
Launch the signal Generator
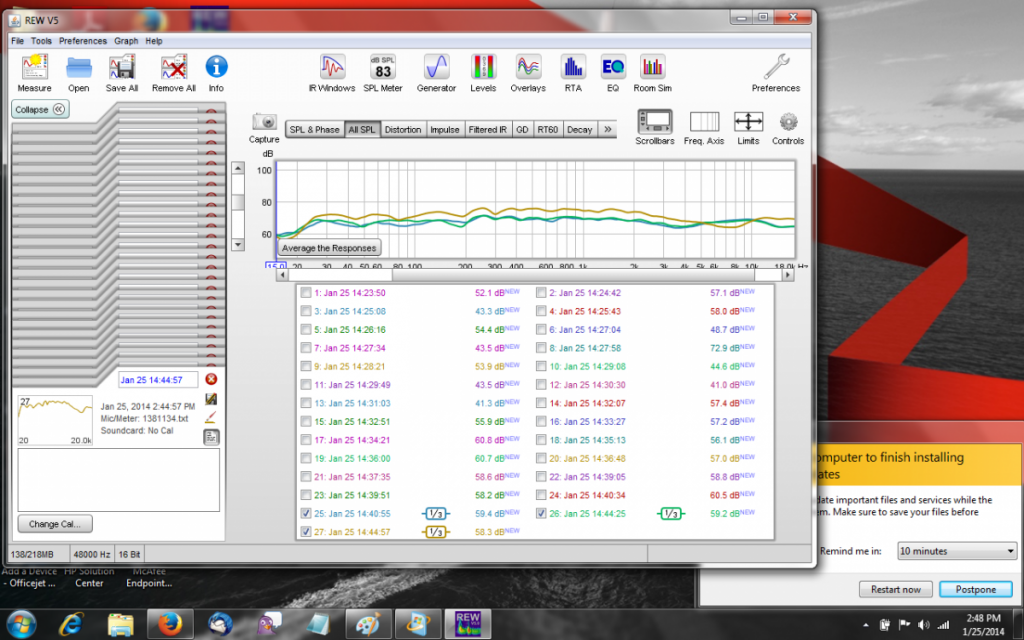[436, 67]
